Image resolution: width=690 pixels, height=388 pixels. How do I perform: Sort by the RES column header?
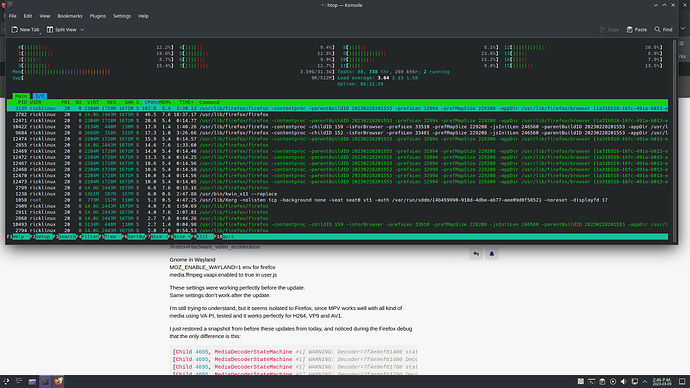click(111, 102)
